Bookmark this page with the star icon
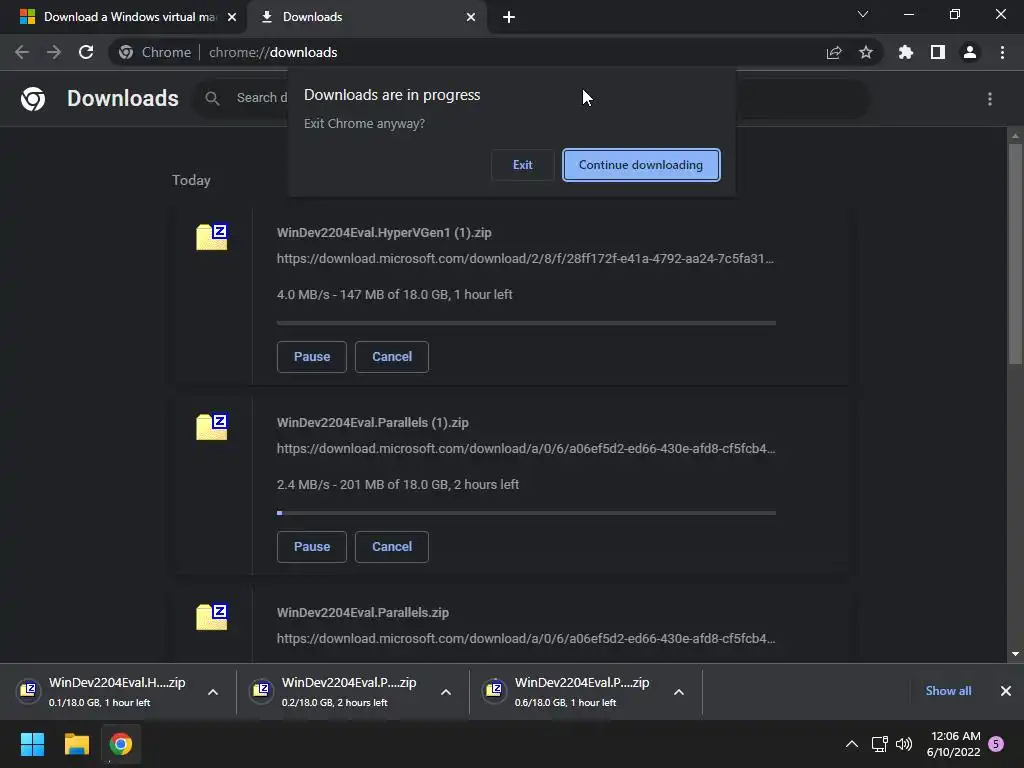Viewport: 1024px width, 768px height. tap(866, 52)
